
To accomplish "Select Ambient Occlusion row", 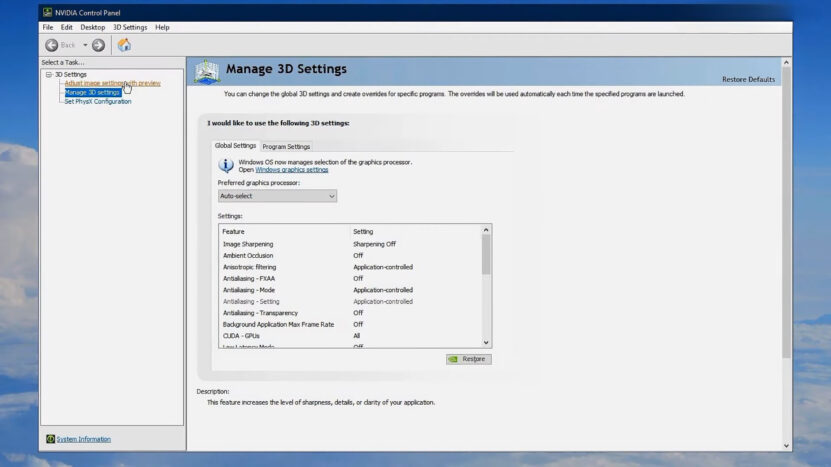I will point(350,255).
